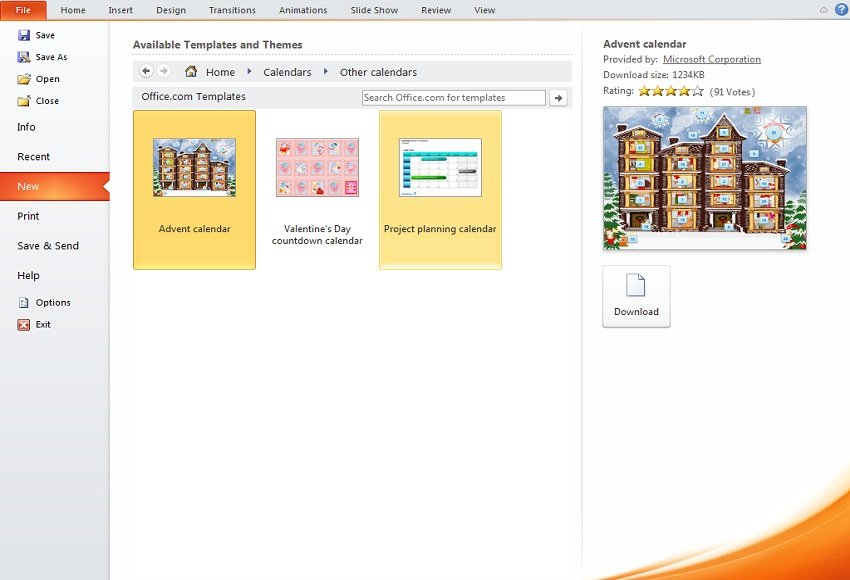Viewport: 850px width, 580px height.
Task: Click the red Exit icon
Action: click(x=24, y=324)
